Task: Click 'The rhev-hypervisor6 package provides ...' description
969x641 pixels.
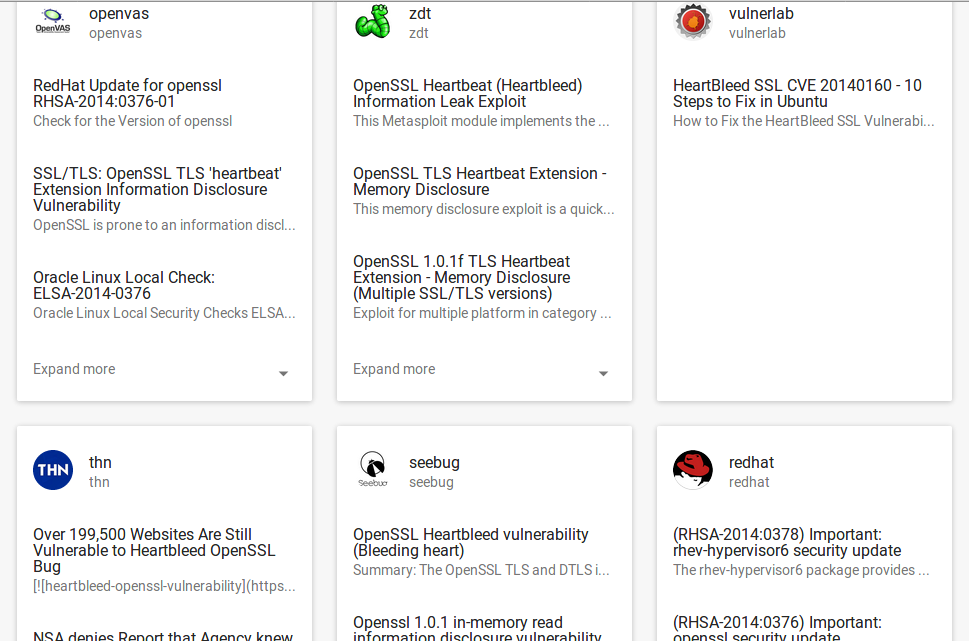Action: tap(801, 570)
